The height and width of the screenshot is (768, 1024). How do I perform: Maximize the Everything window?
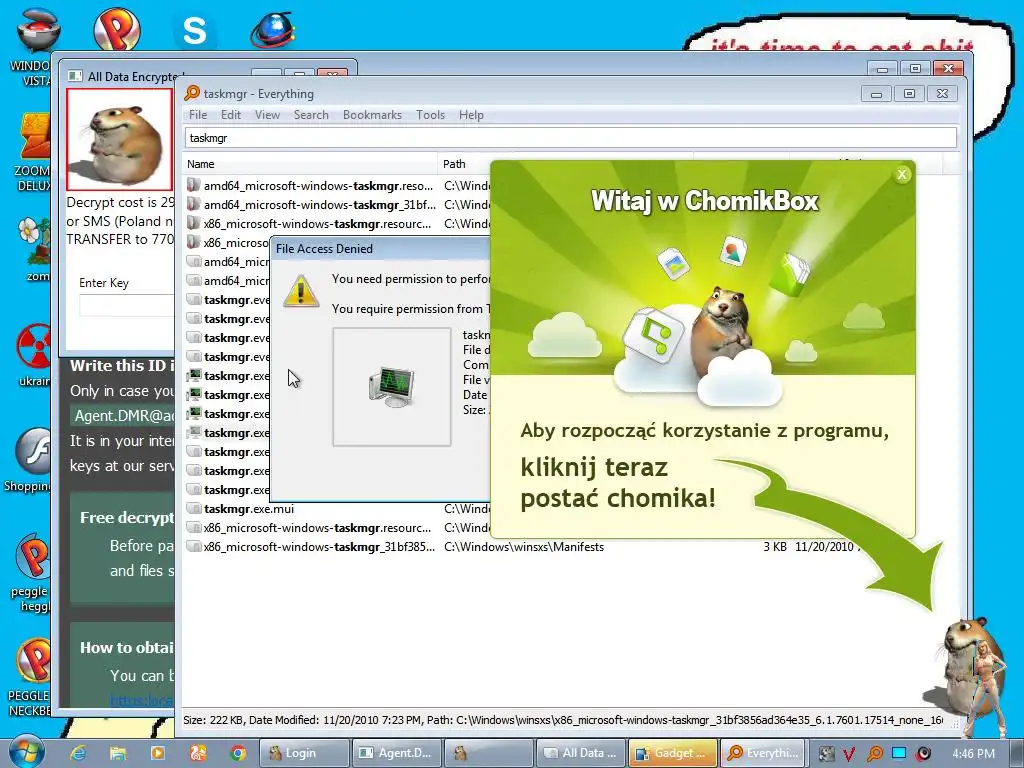point(909,93)
